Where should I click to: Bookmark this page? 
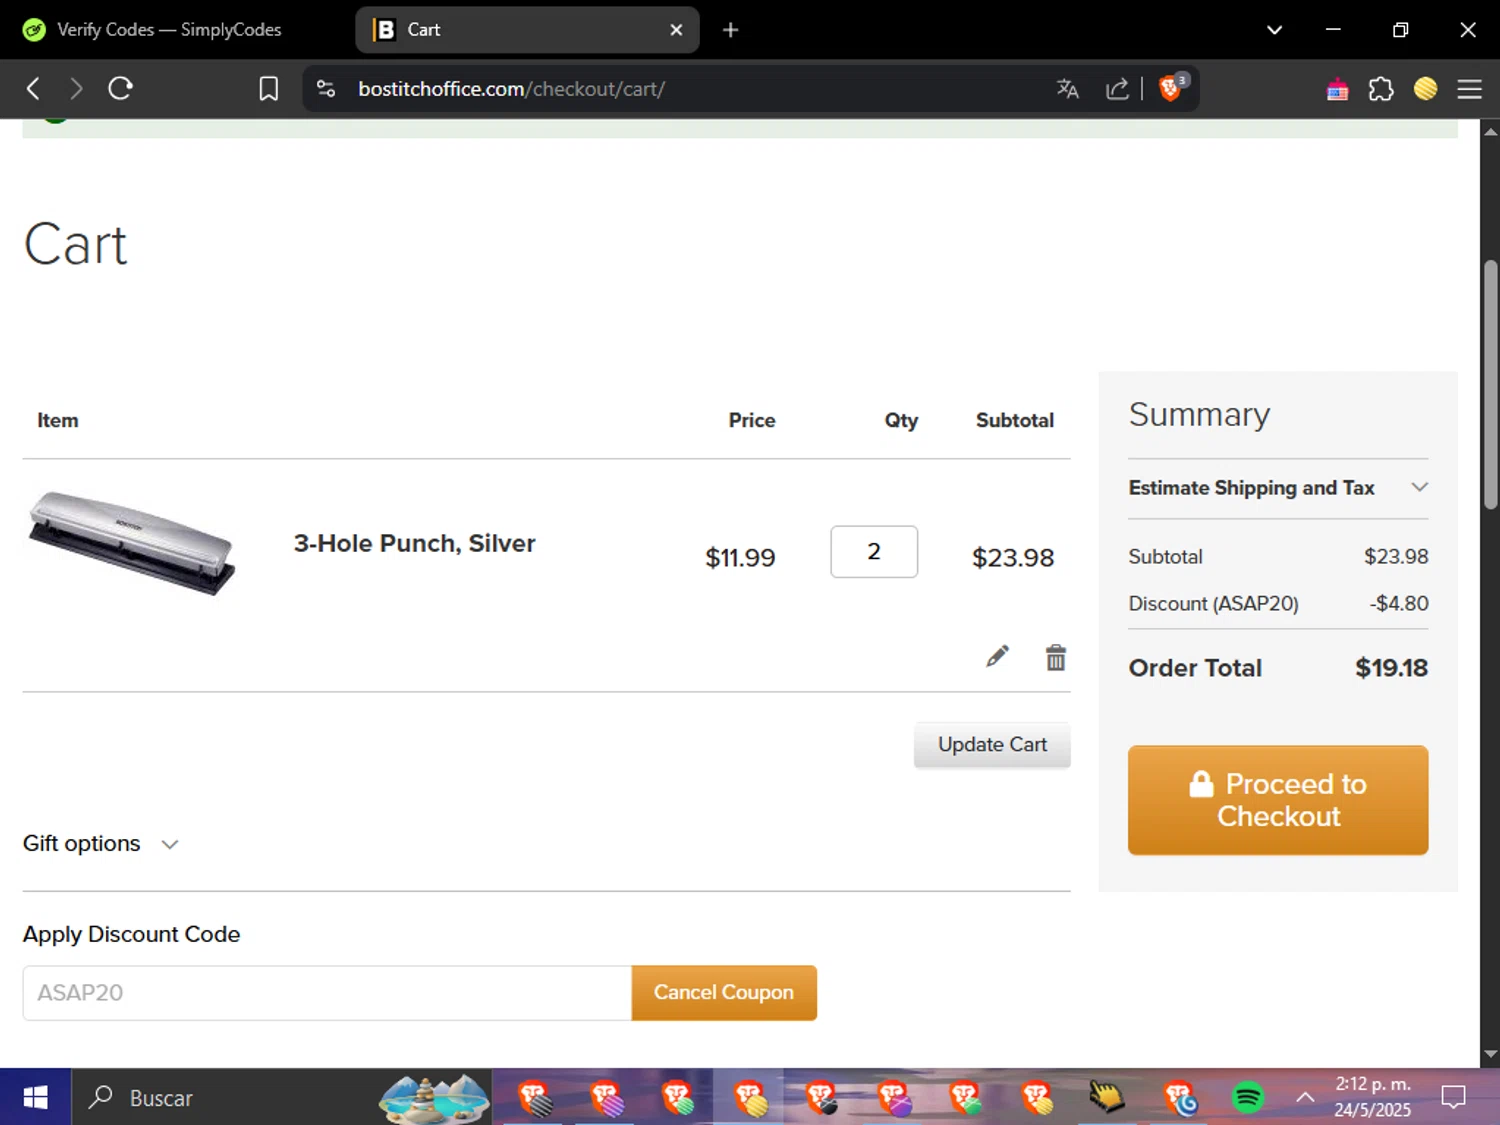tap(268, 89)
